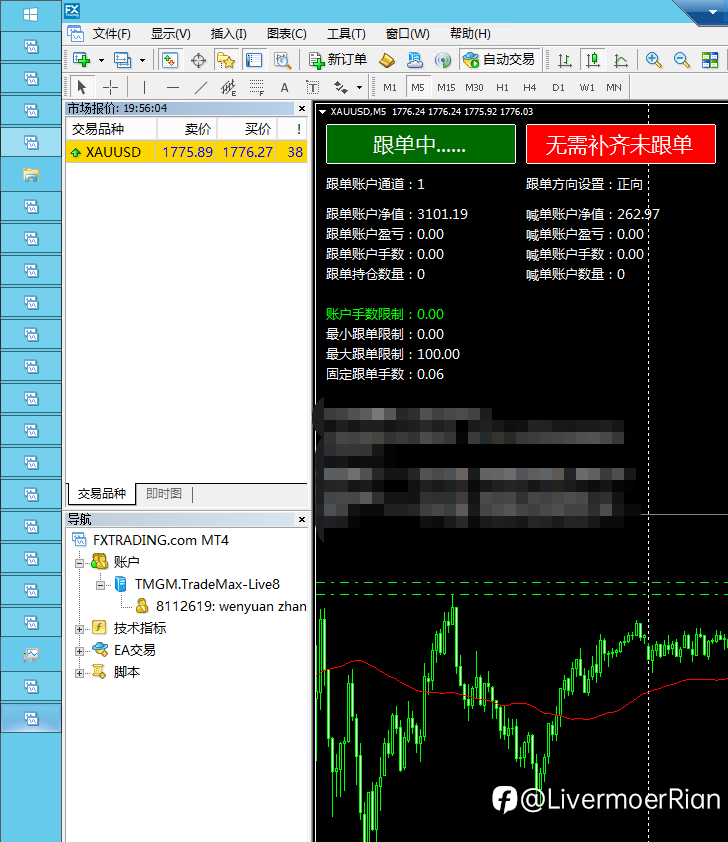Select the equidistant channel tool

(228, 87)
